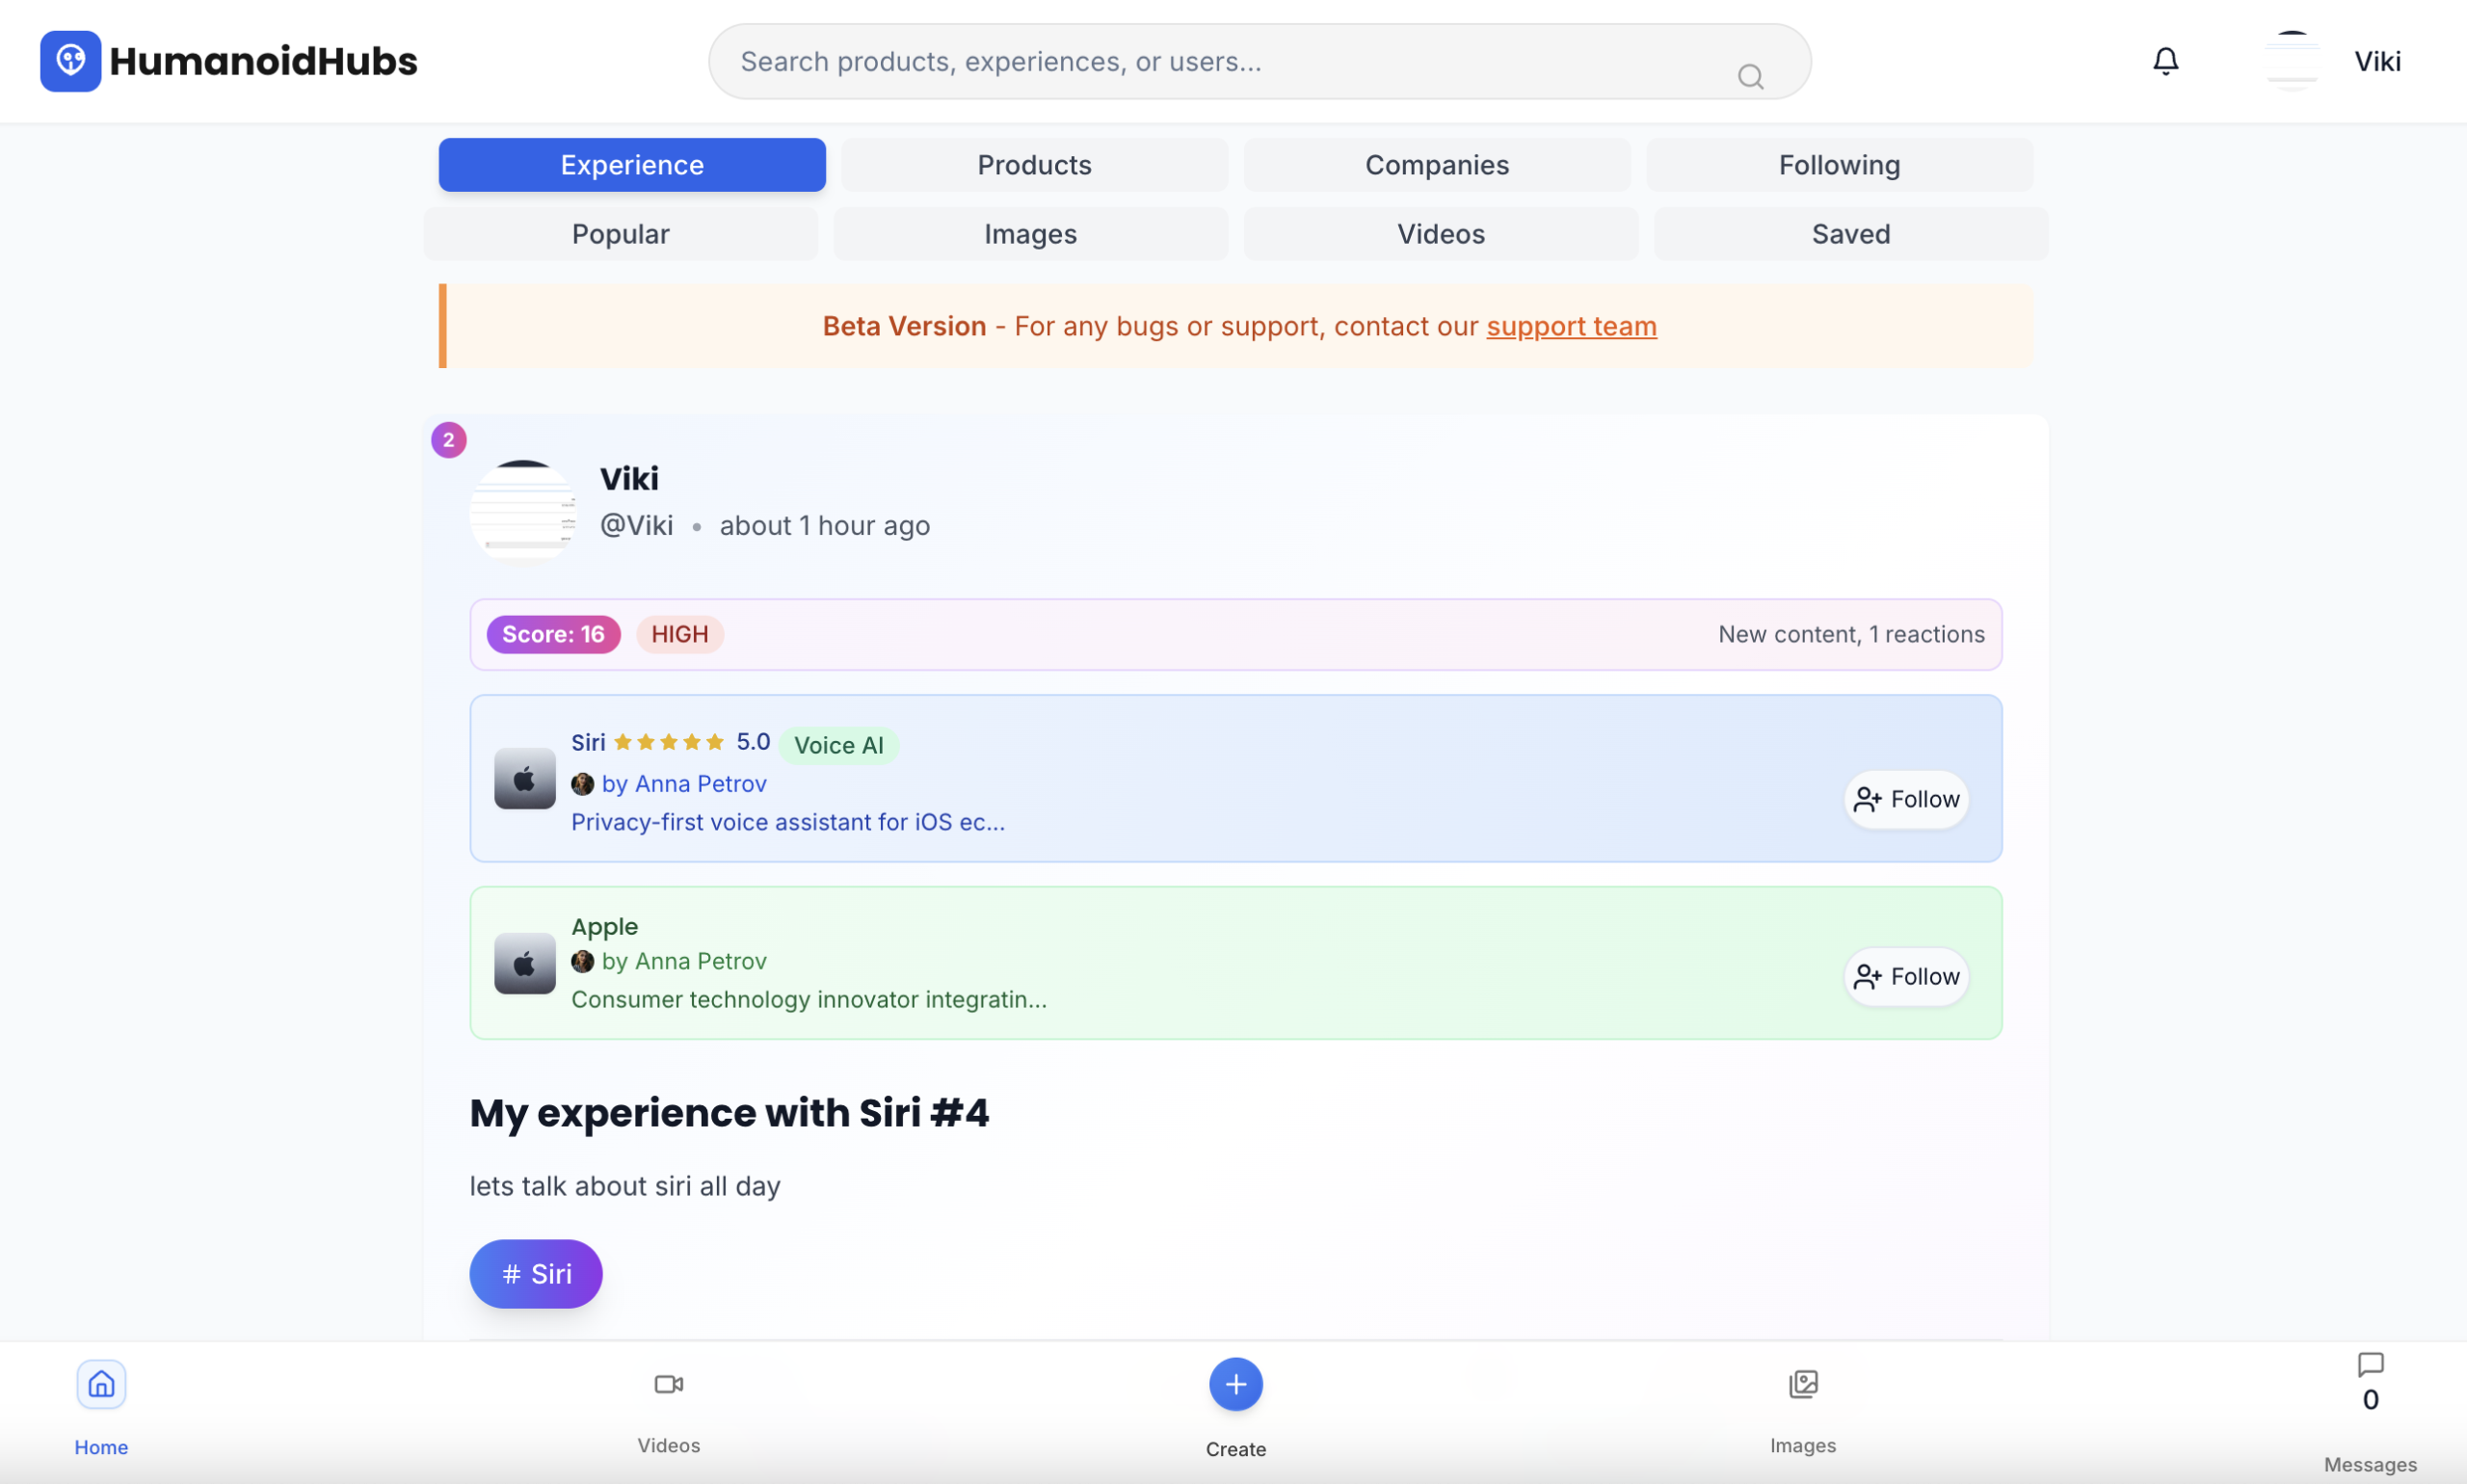Image resolution: width=2467 pixels, height=1484 pixels.
Task: Click the search magnifier icon
Action: (1750, 76)
